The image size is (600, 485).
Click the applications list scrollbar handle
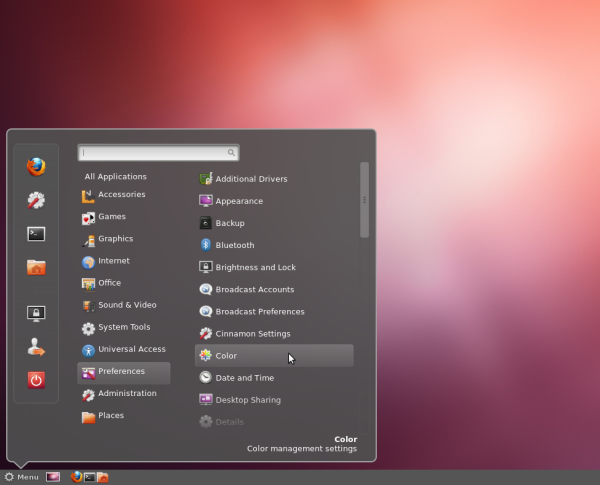pyautogui.click(x=364, y=200)
